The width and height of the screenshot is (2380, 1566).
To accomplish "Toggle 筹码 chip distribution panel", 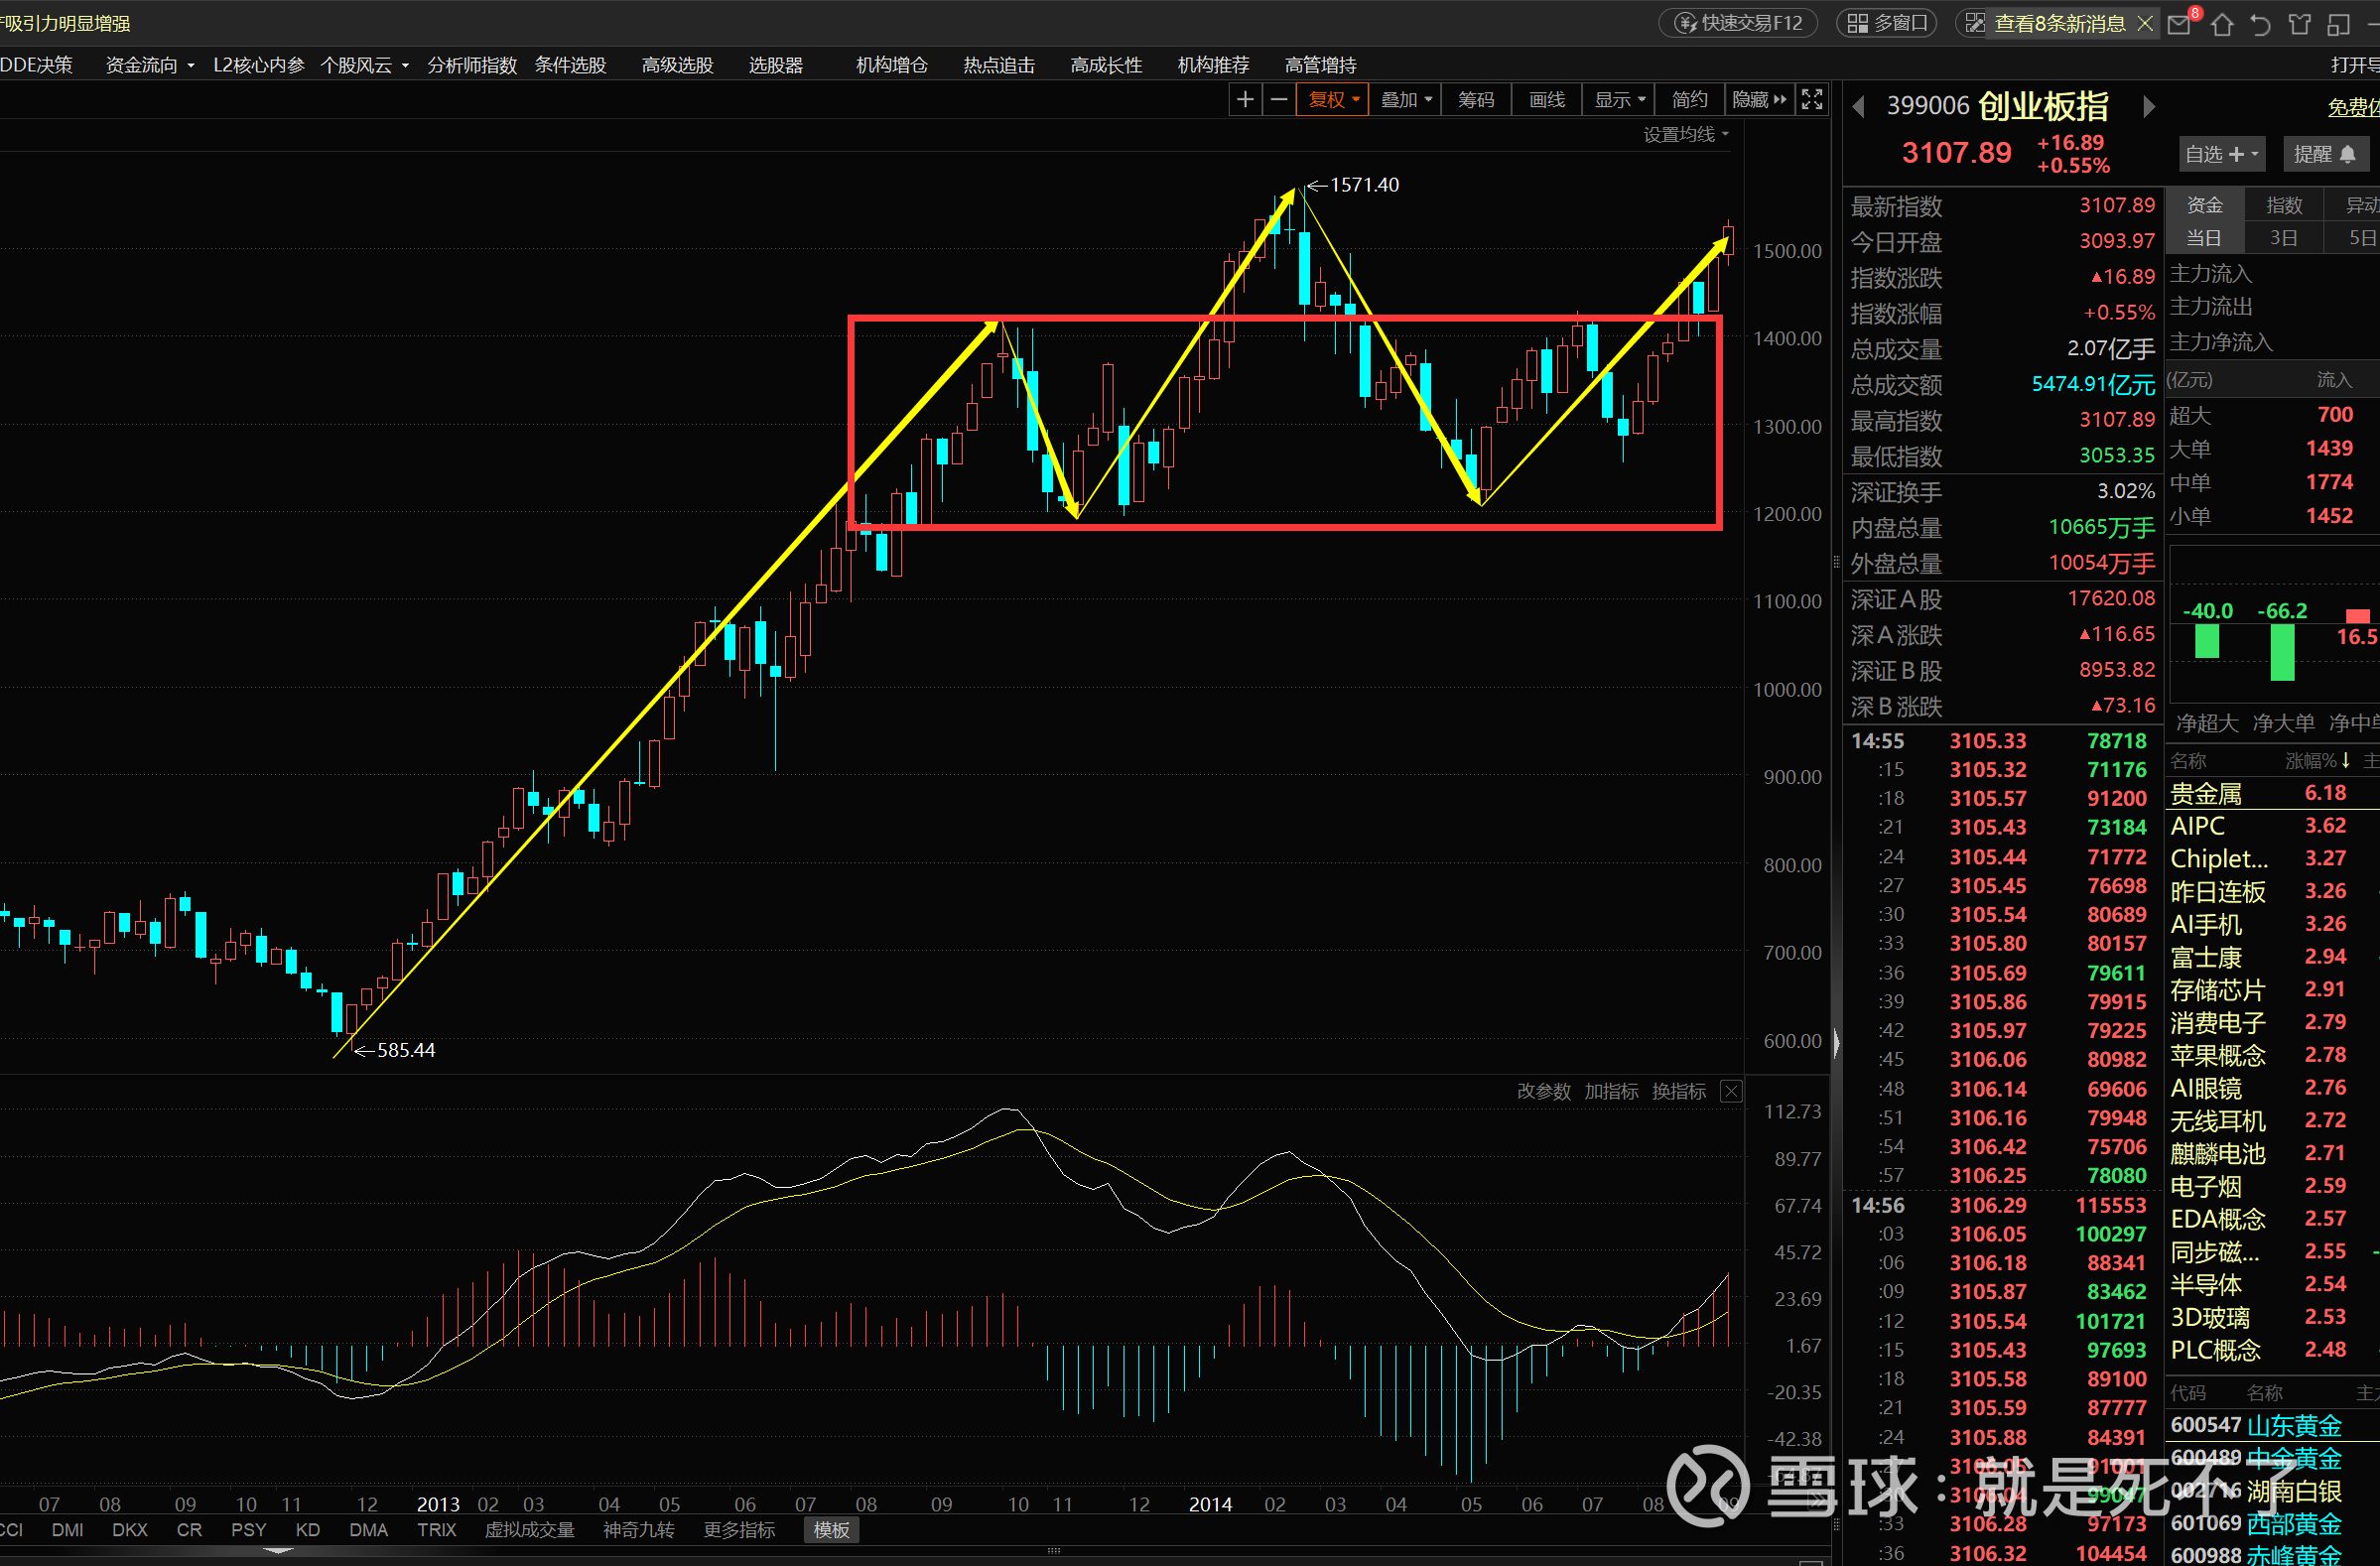I will 1475,100.
